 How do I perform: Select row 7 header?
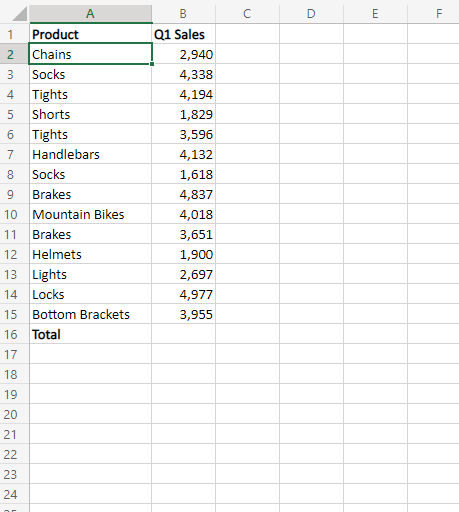14,154
